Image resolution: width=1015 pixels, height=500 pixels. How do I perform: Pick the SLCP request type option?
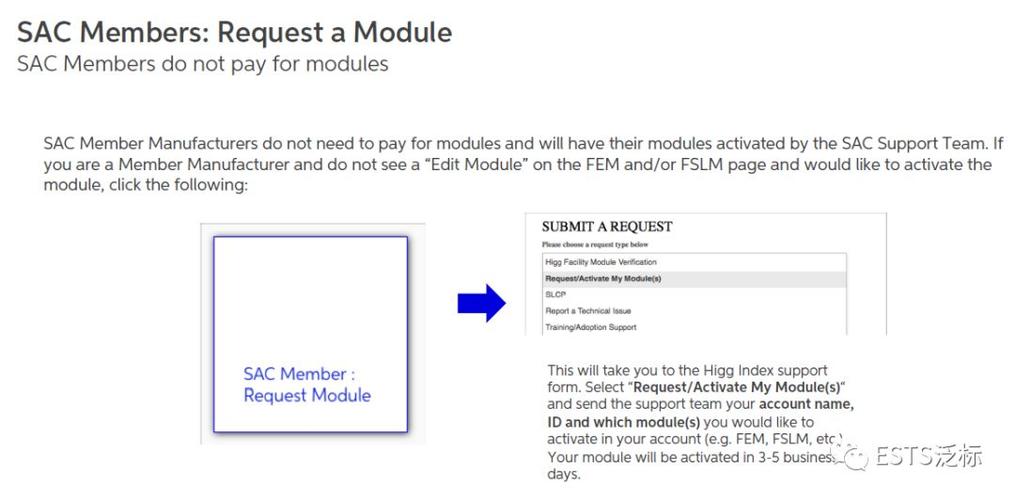pos(695,295)
